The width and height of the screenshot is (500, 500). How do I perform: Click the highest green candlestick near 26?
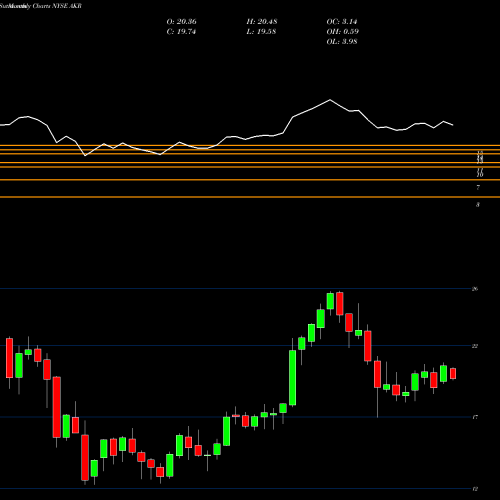pyautogui.click(x=330, y=301)
